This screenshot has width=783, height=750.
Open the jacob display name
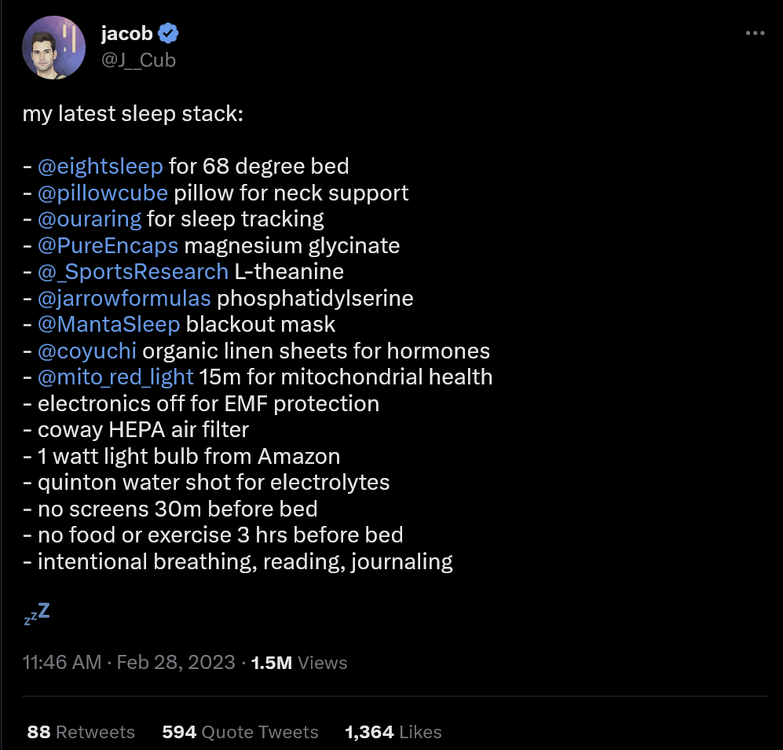(x=125, y=34)
